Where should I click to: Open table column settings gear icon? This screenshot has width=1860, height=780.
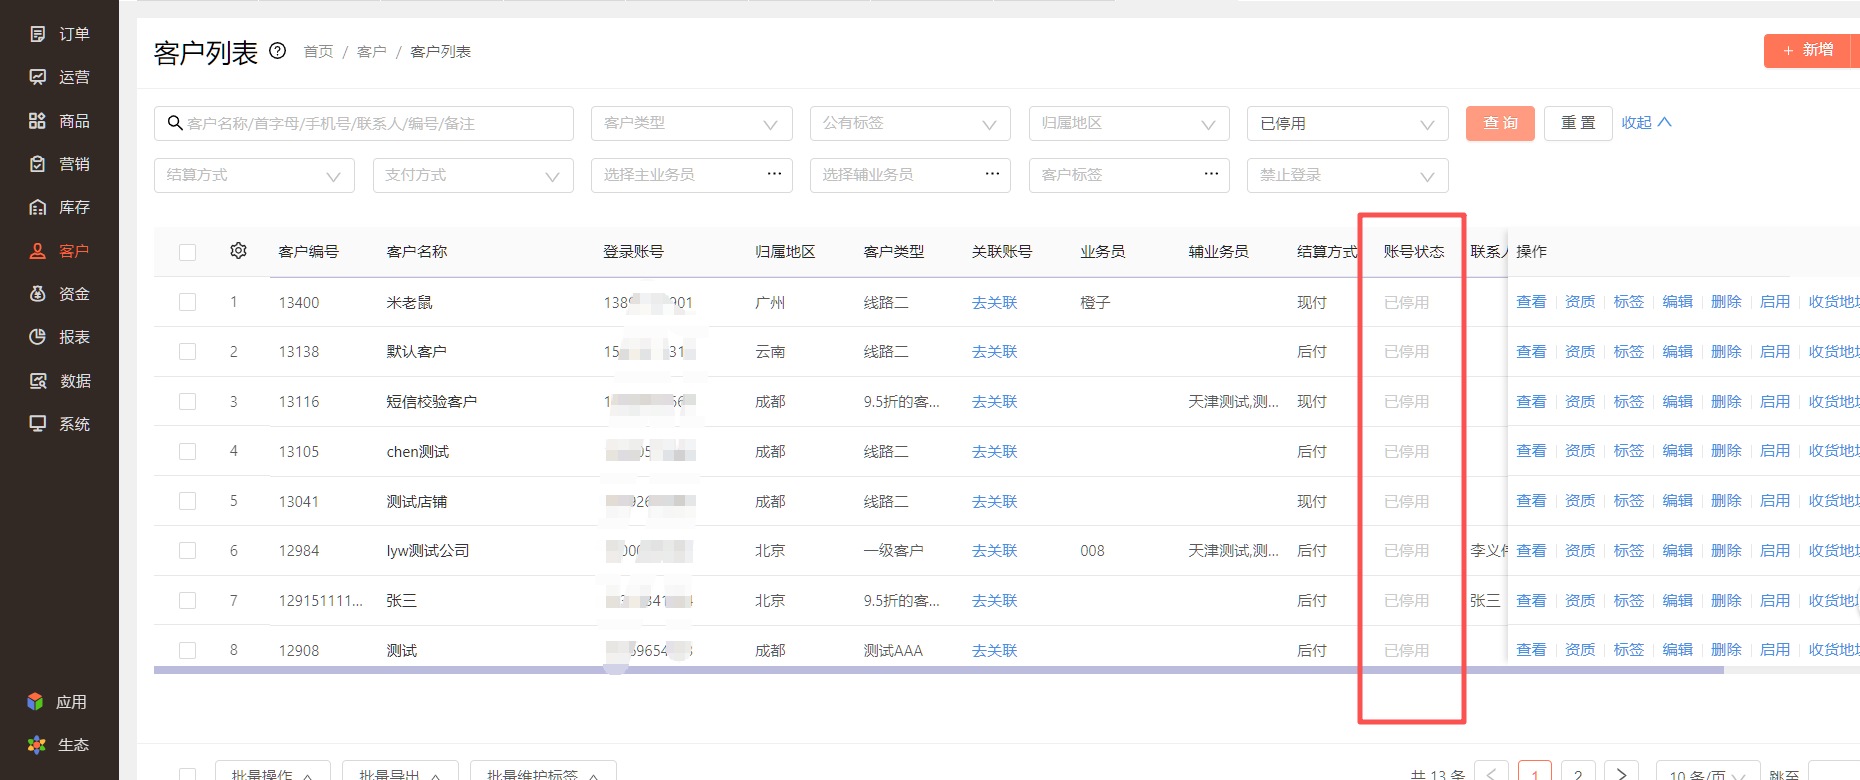(238, 251)
